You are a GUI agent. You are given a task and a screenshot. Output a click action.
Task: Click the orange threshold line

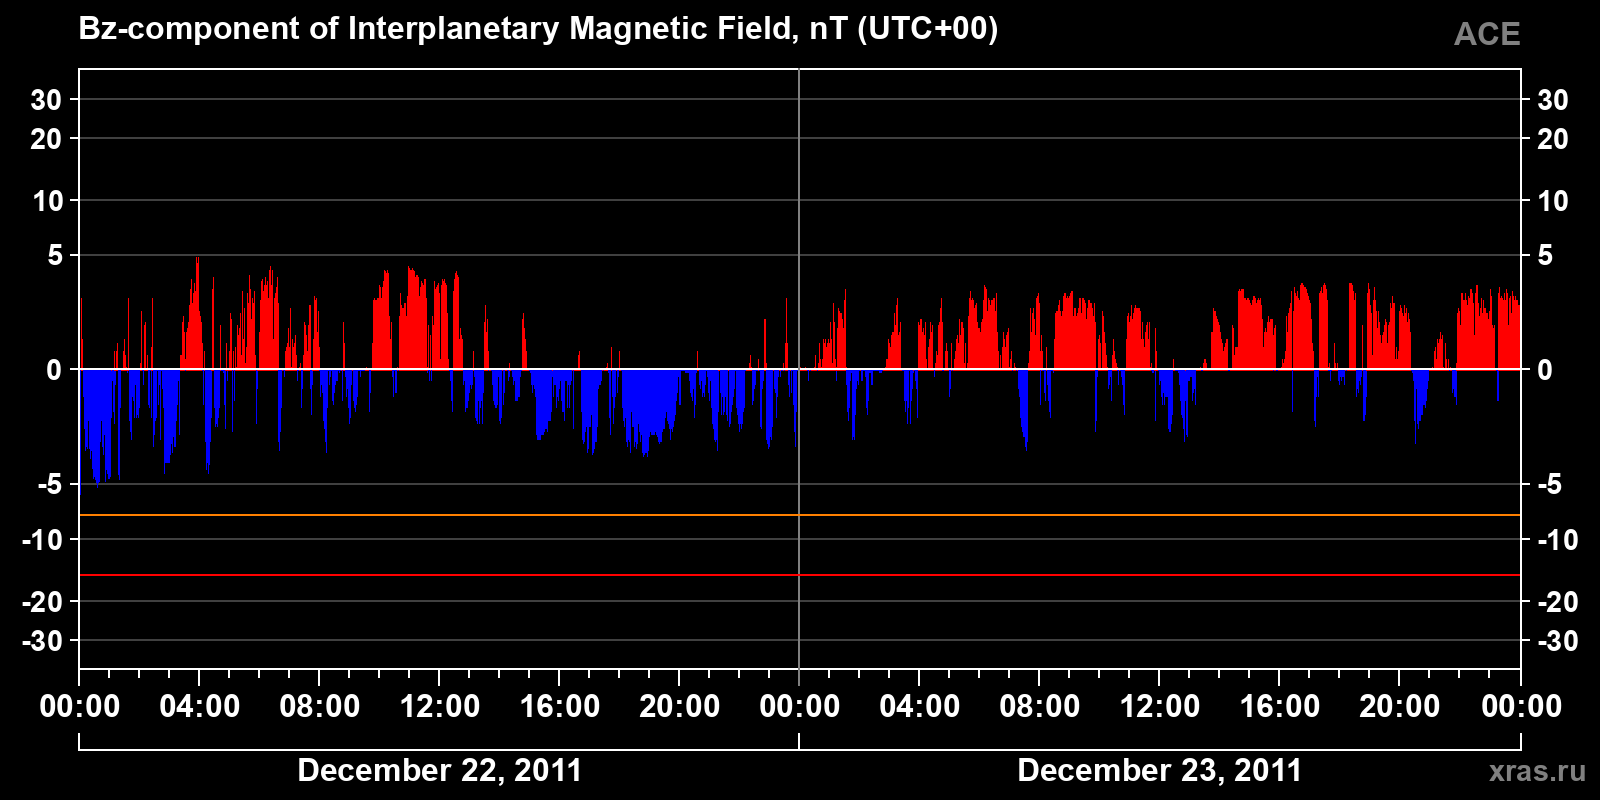[x=800, y=515]
